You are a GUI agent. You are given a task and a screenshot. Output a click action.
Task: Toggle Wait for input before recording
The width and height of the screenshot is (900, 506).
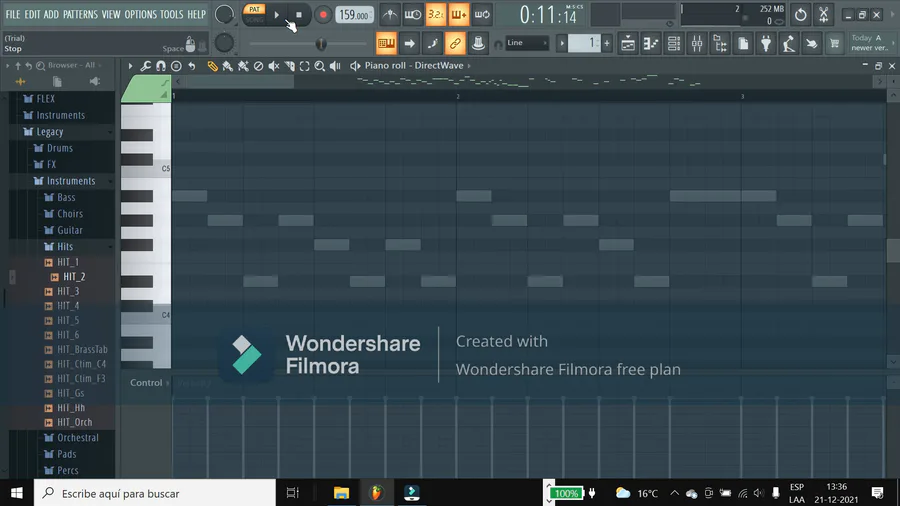tap(413, 15)
